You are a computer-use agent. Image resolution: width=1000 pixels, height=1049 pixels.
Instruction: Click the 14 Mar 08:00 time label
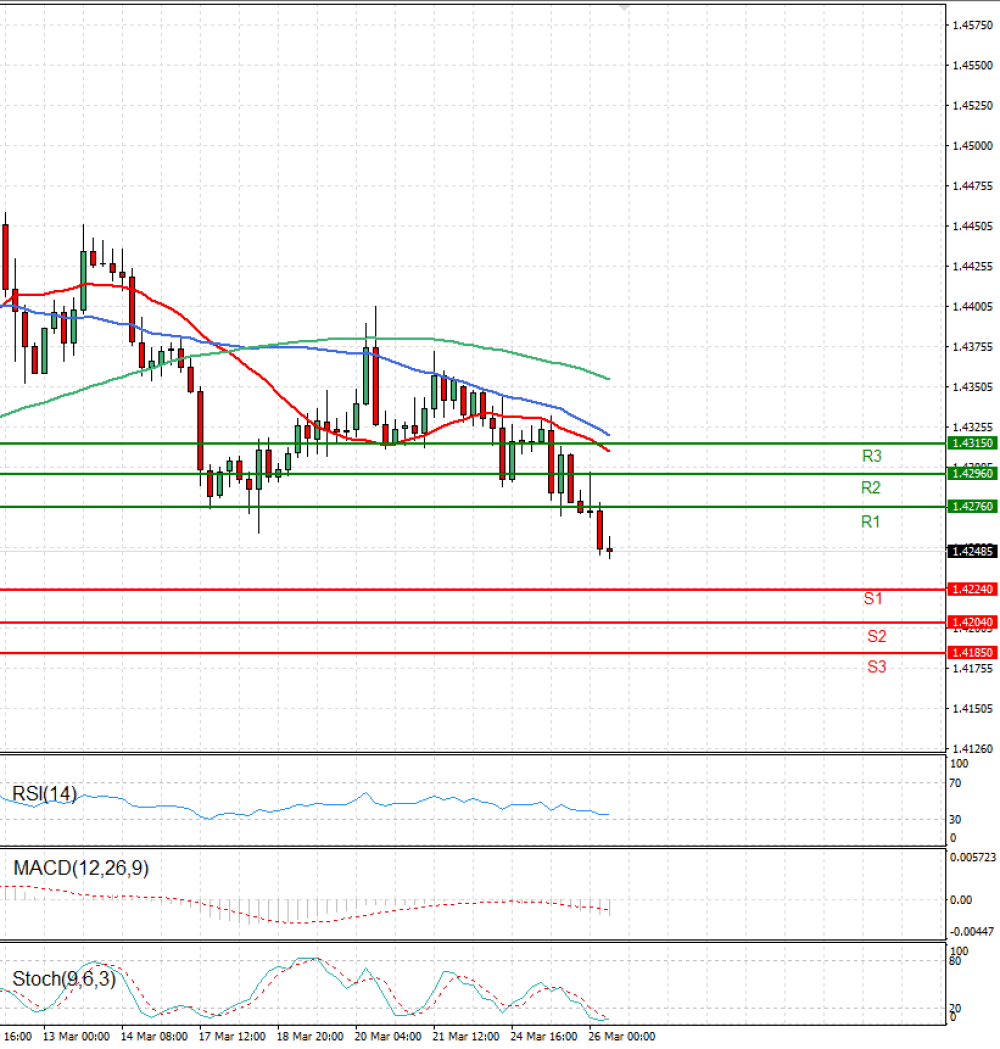tap(154, 1036)
